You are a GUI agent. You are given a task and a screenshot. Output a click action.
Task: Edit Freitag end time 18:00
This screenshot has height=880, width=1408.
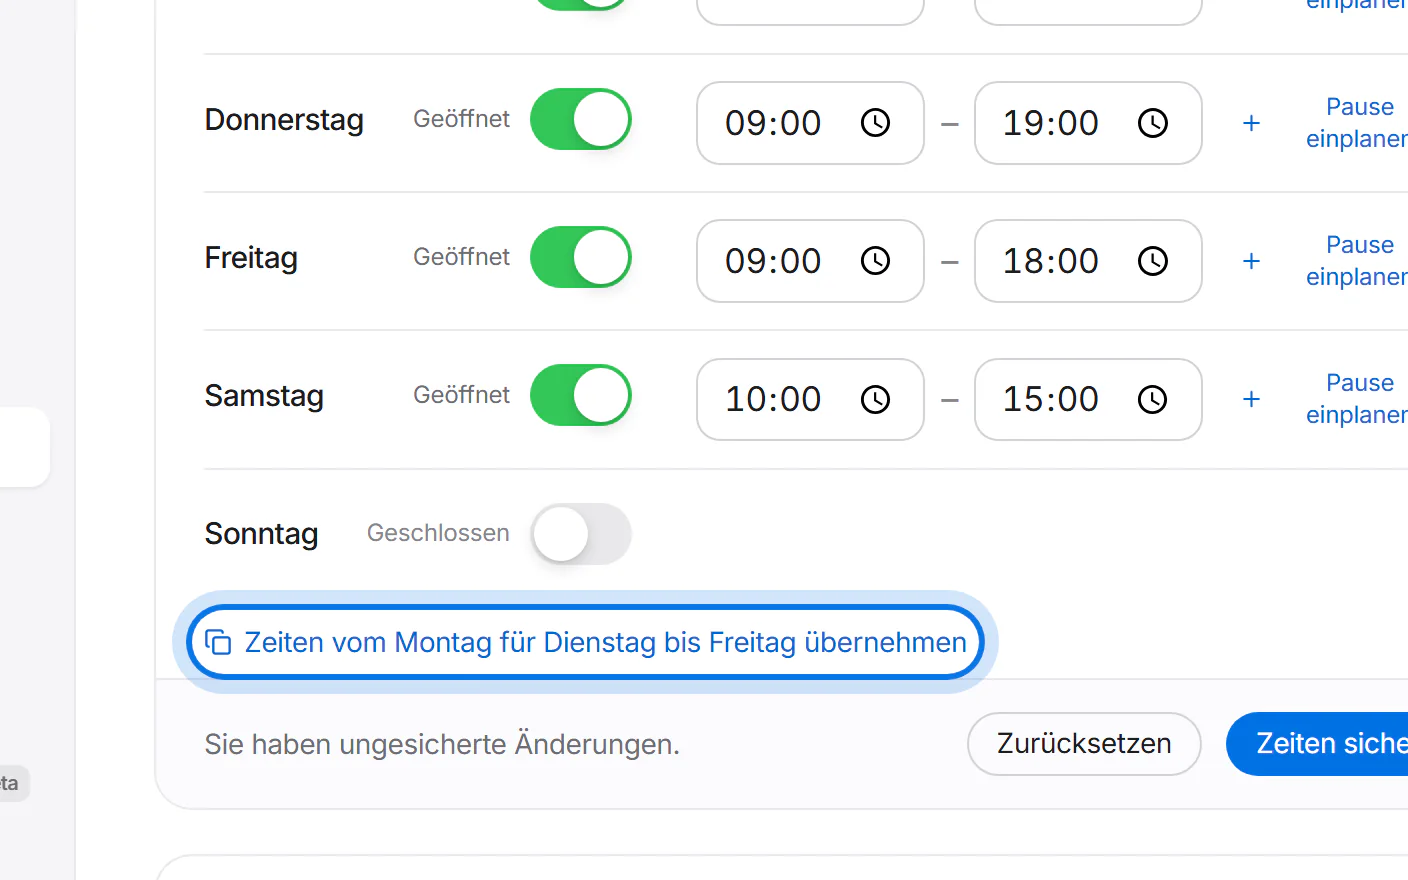[1088, 261]
